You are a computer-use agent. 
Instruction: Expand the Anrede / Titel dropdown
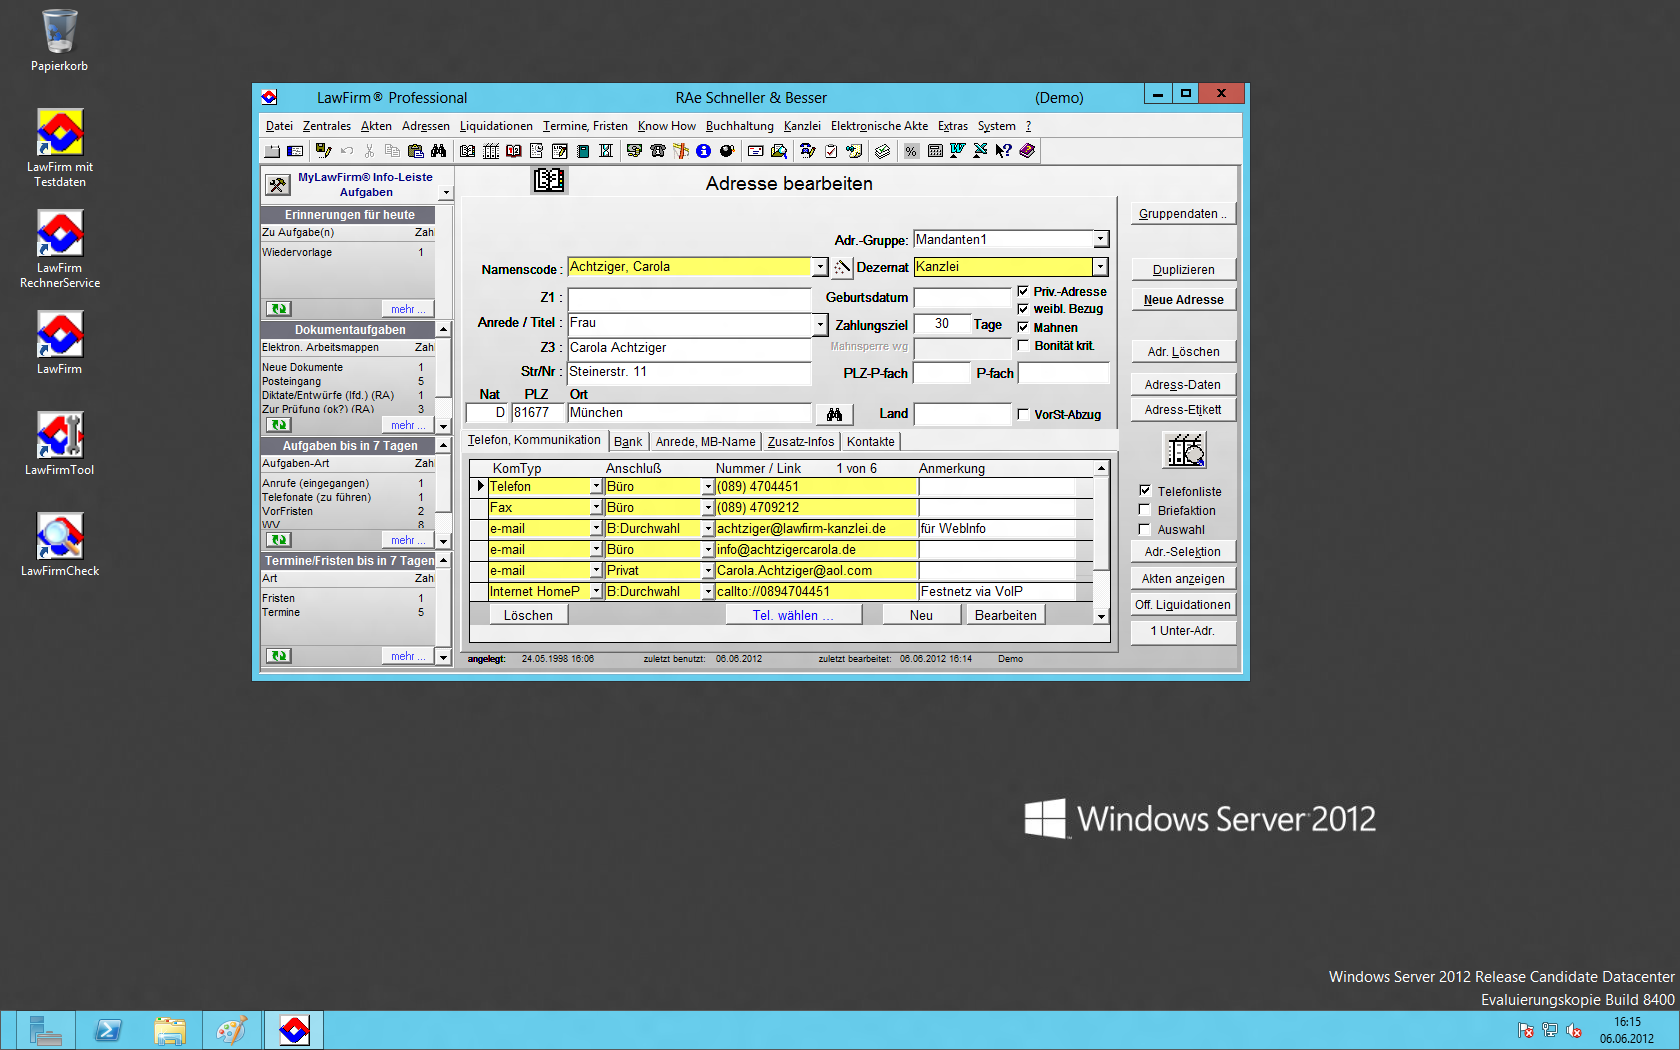[x=819, y=324]
